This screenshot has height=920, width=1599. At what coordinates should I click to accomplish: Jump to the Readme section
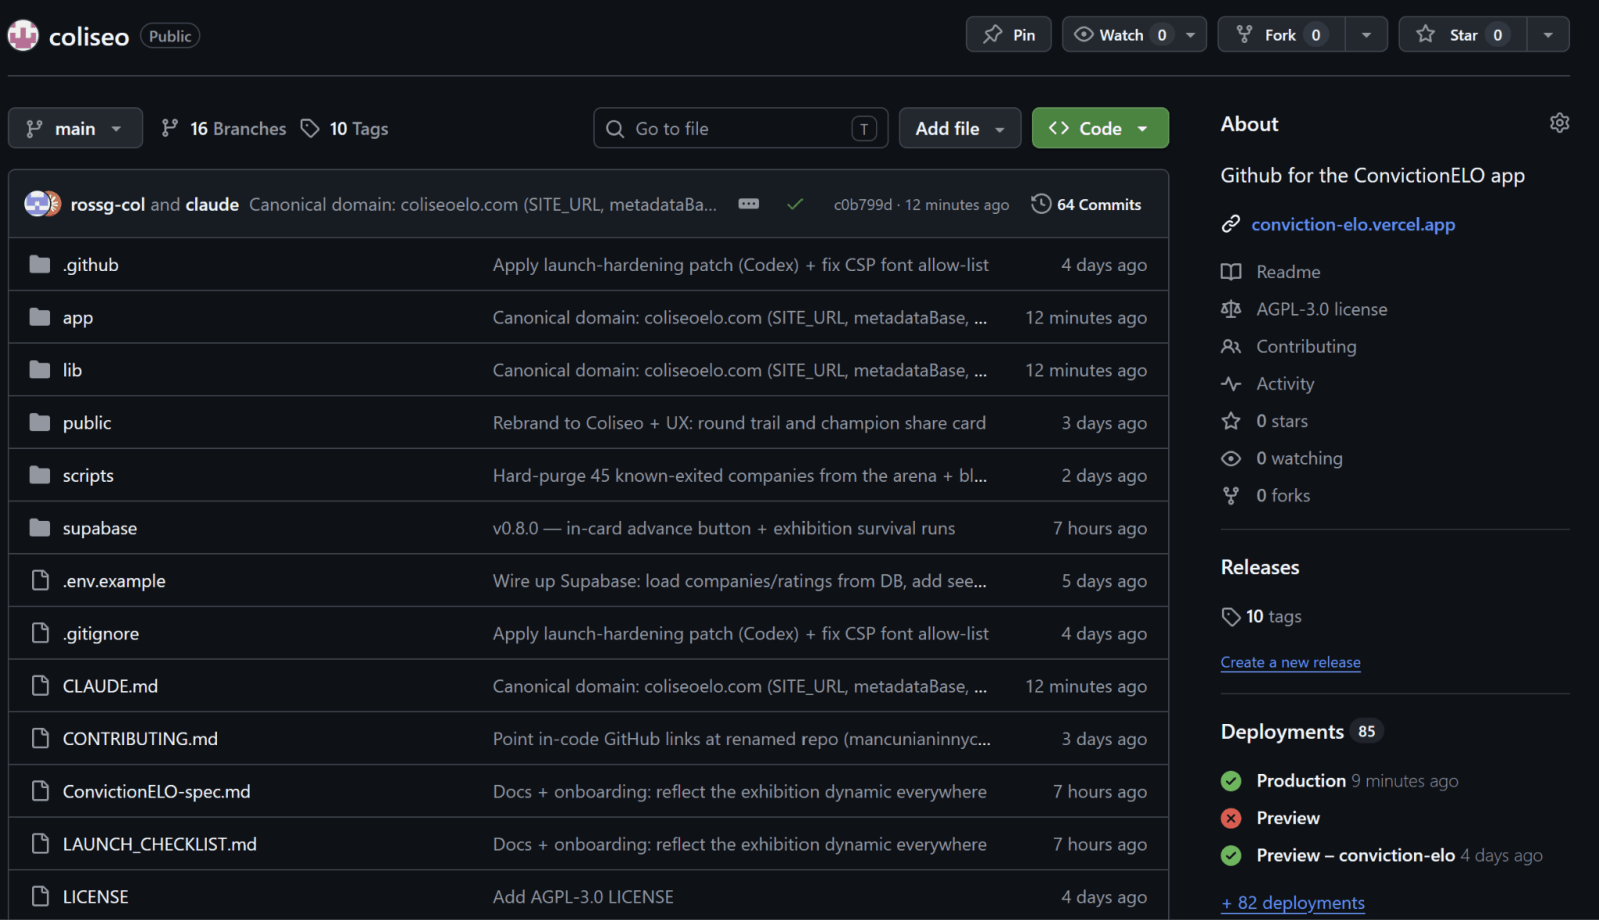(1288, 272)
